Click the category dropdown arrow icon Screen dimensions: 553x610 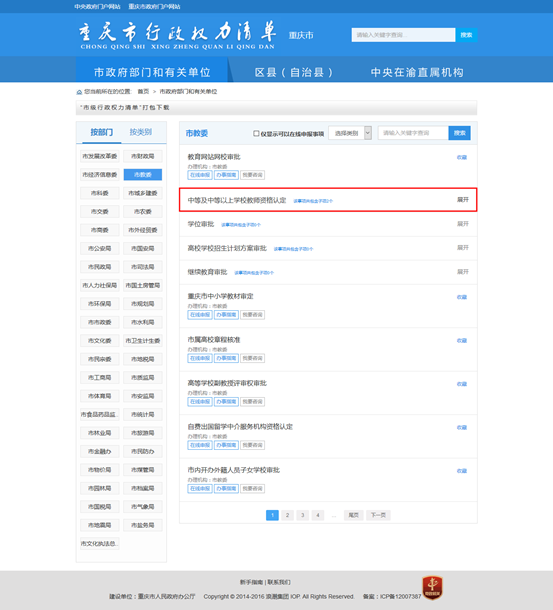pyautogui.click(x=368, y=133)
